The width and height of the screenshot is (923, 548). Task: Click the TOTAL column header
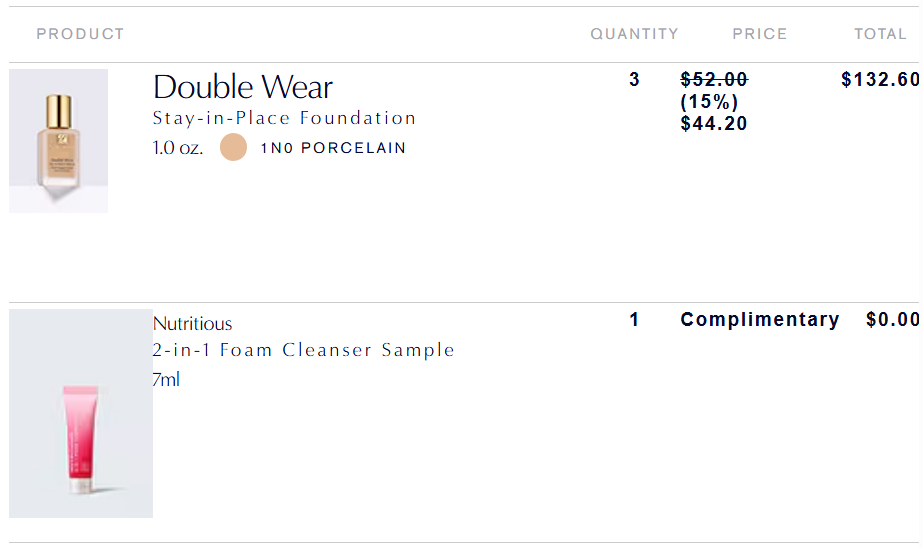point(880,34)
